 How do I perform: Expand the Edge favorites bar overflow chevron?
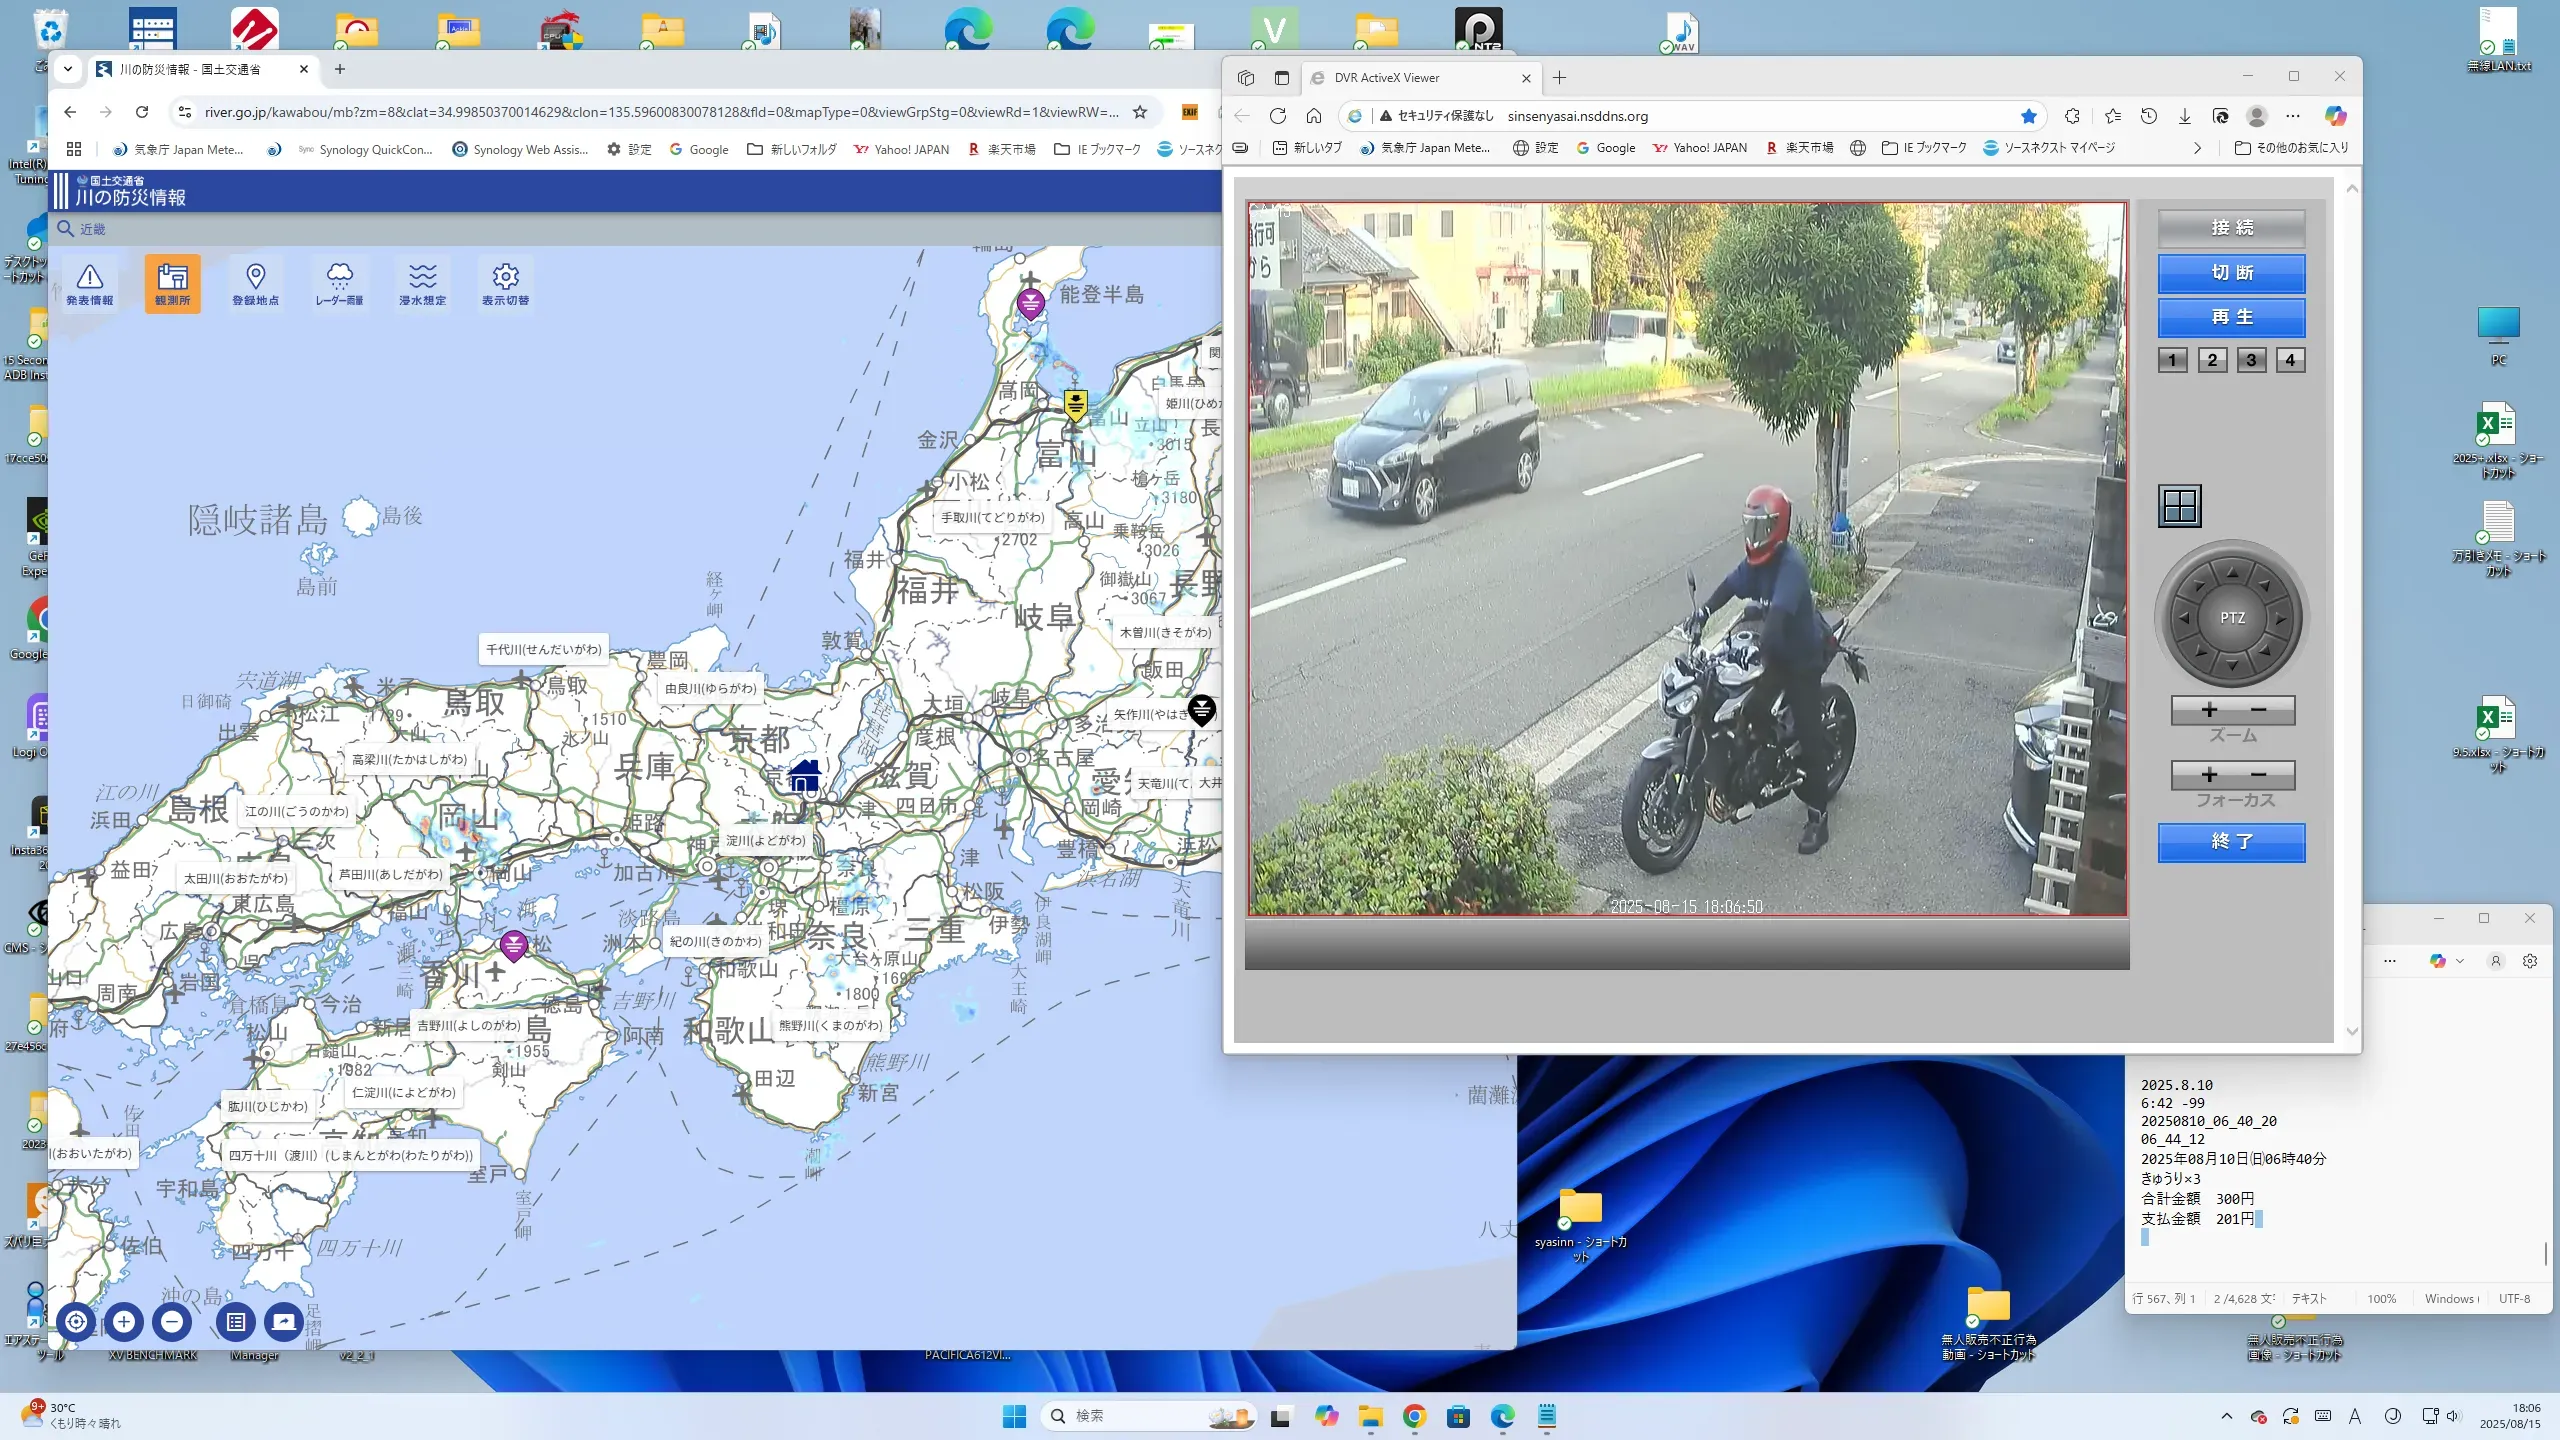point(2197,148)
